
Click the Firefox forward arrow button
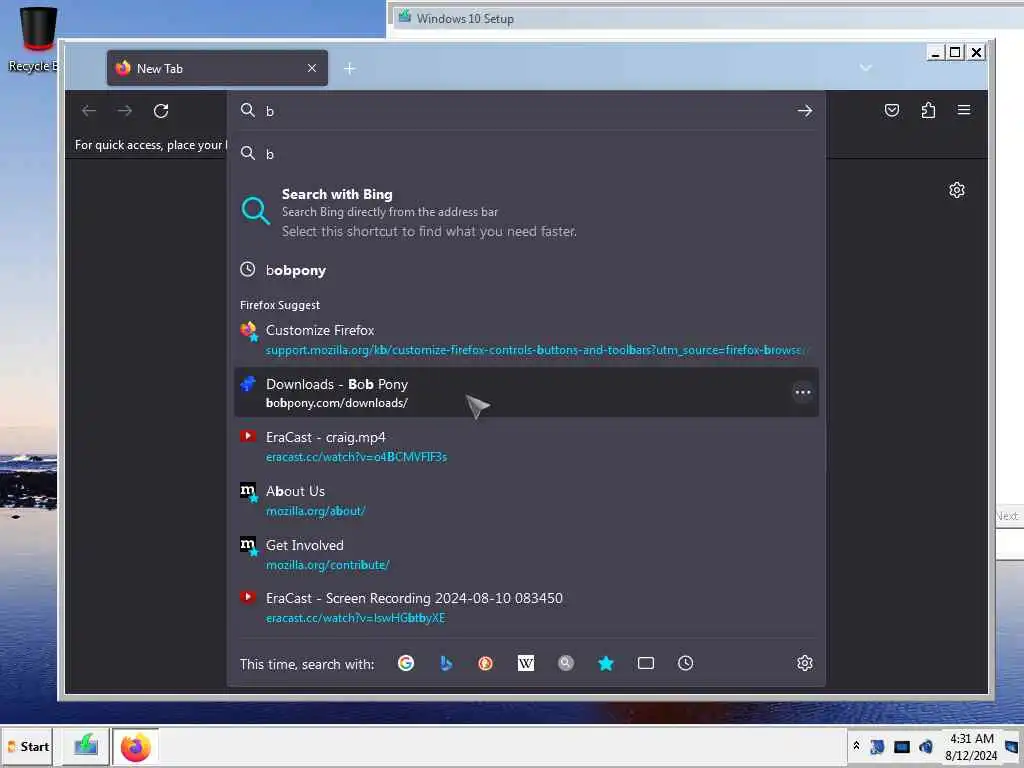coord(124,111)
